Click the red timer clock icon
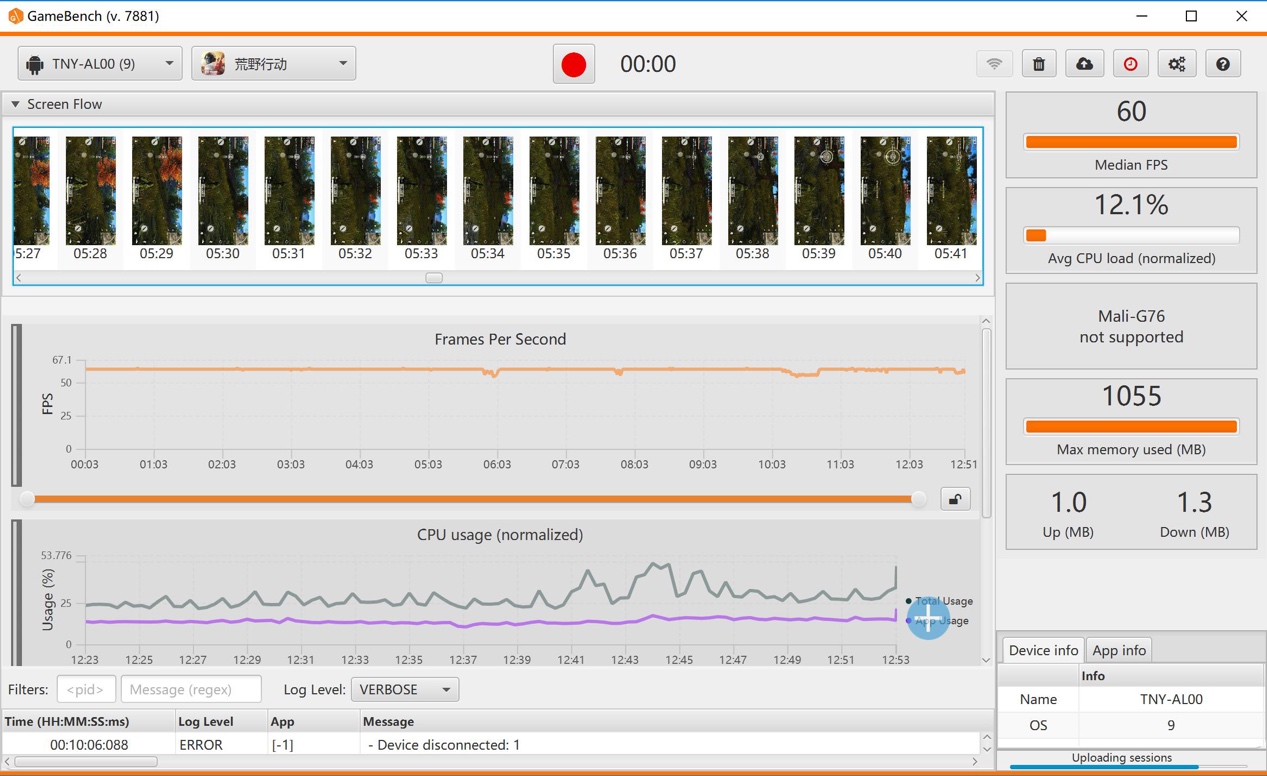The height and width of the screenshot is (776, 1267). pyautogui.click(x=1130, y=64)
